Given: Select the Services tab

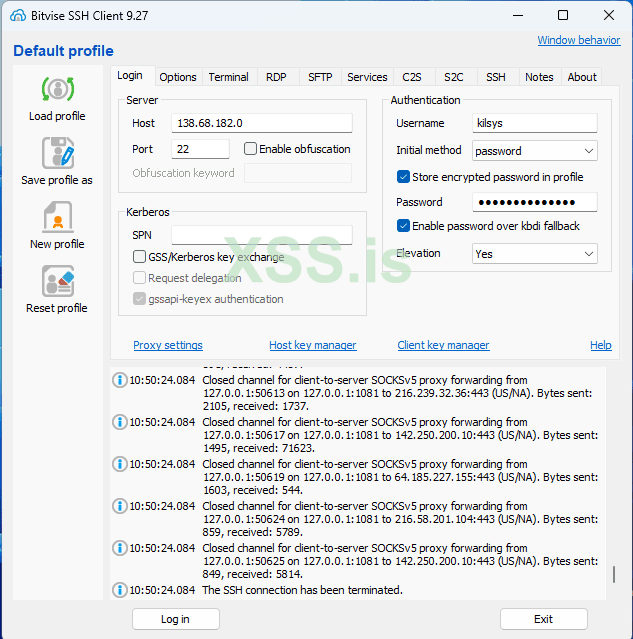Looking at the screenshot, I should (x=367, y=77).
